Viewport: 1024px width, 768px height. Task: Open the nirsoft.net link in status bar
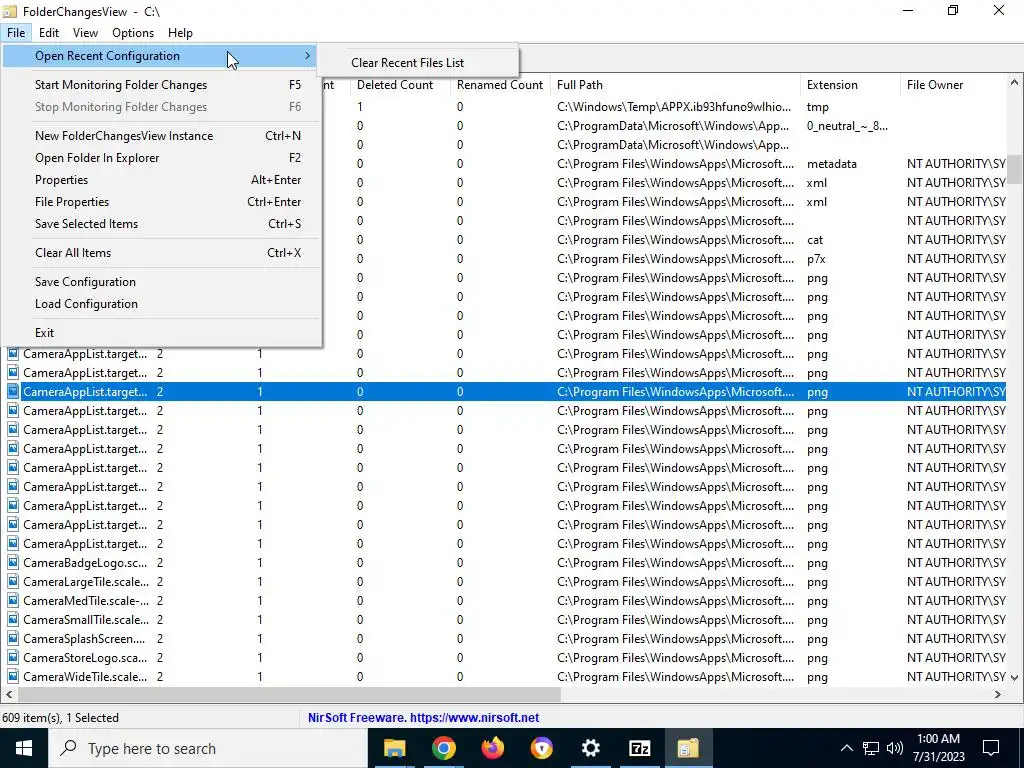[475, 718]
